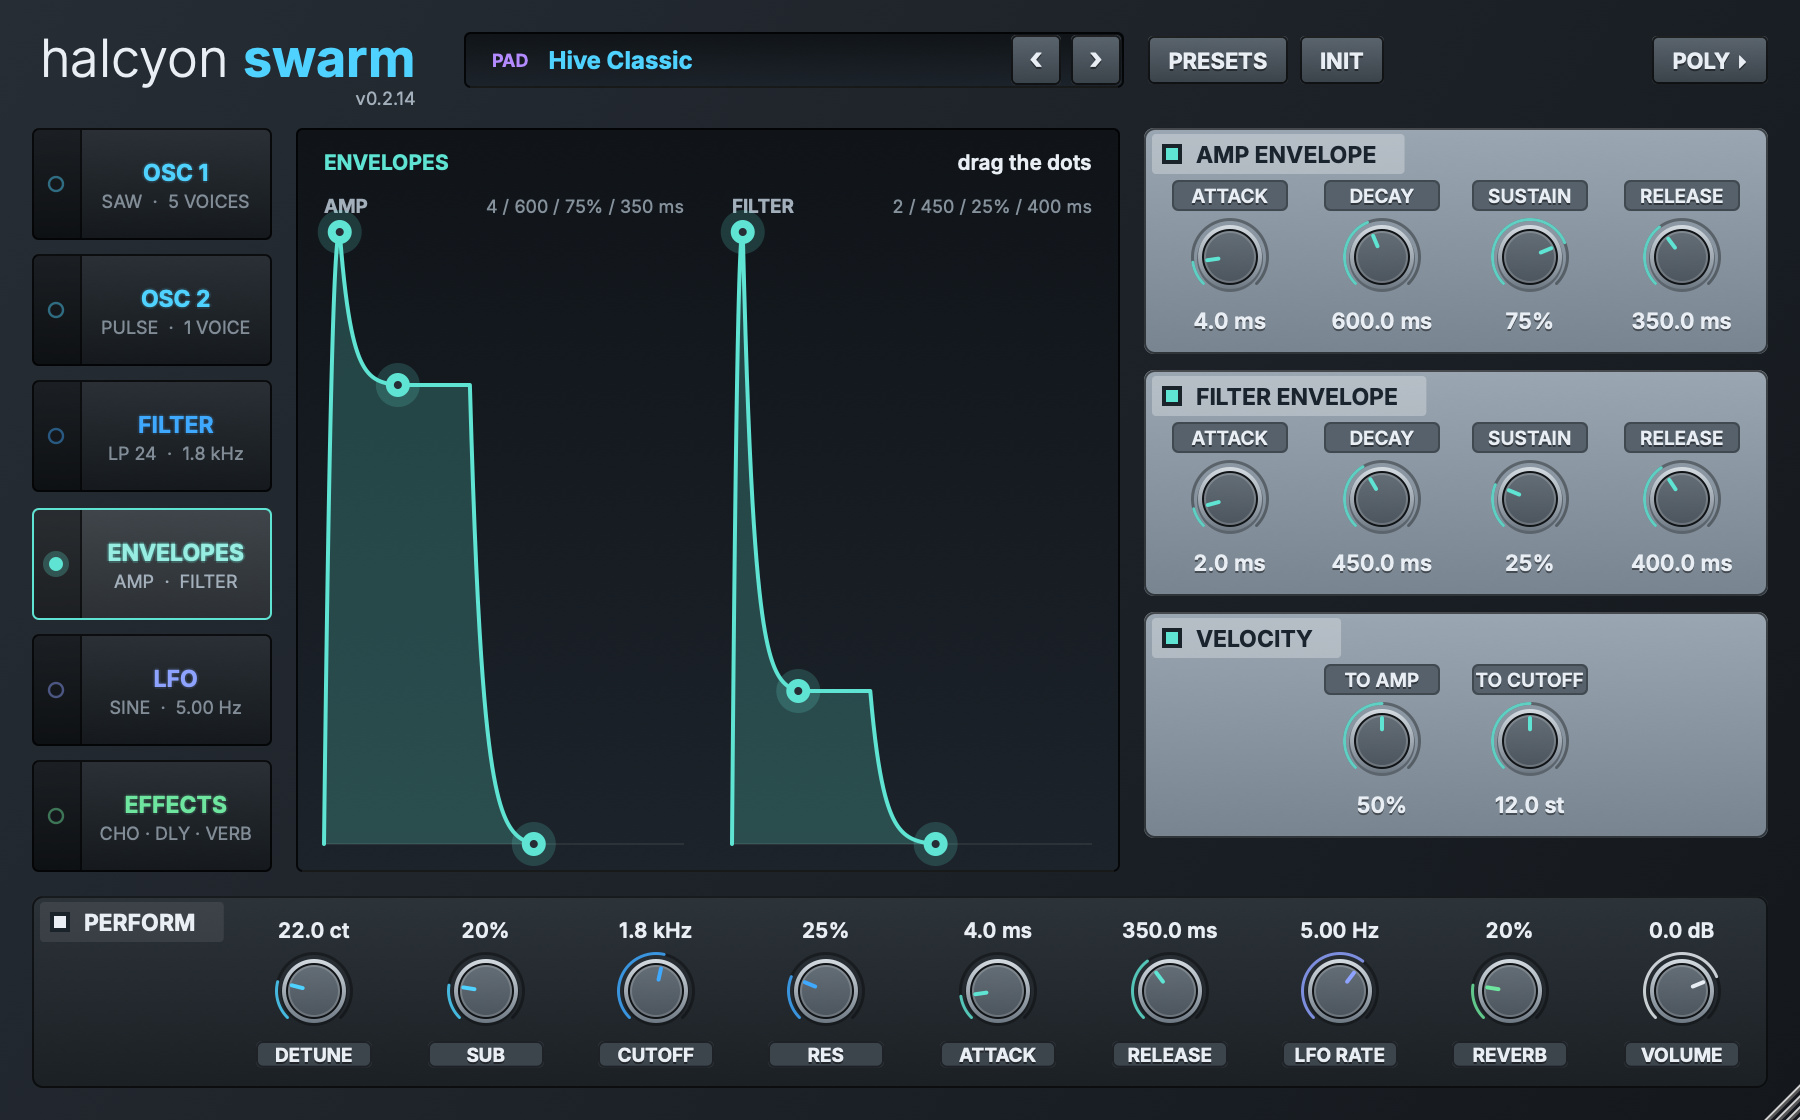This screenshot has width=1800, height=1120.
Task: Toggle the Velocity section checkbox
Action: click(1172, 638)
